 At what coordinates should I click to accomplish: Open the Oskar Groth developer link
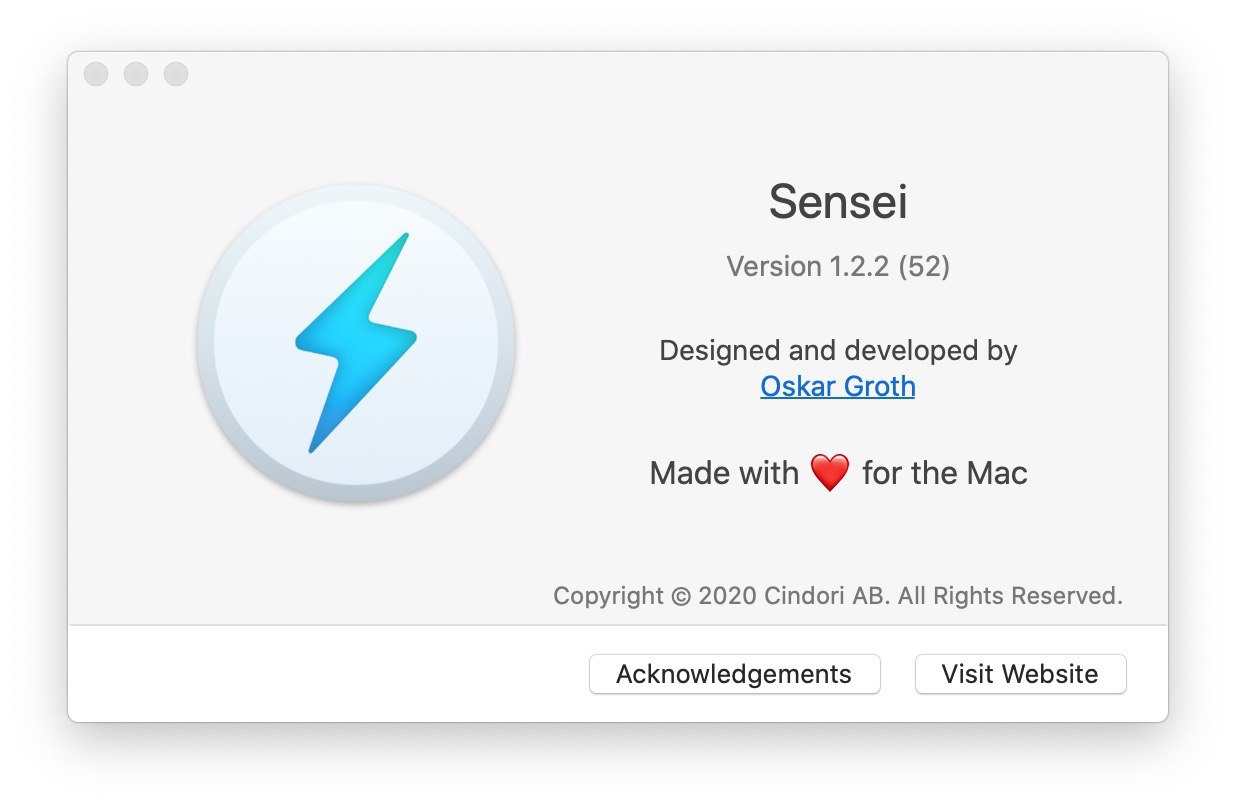pyautogui.click(x=837, y=386)
